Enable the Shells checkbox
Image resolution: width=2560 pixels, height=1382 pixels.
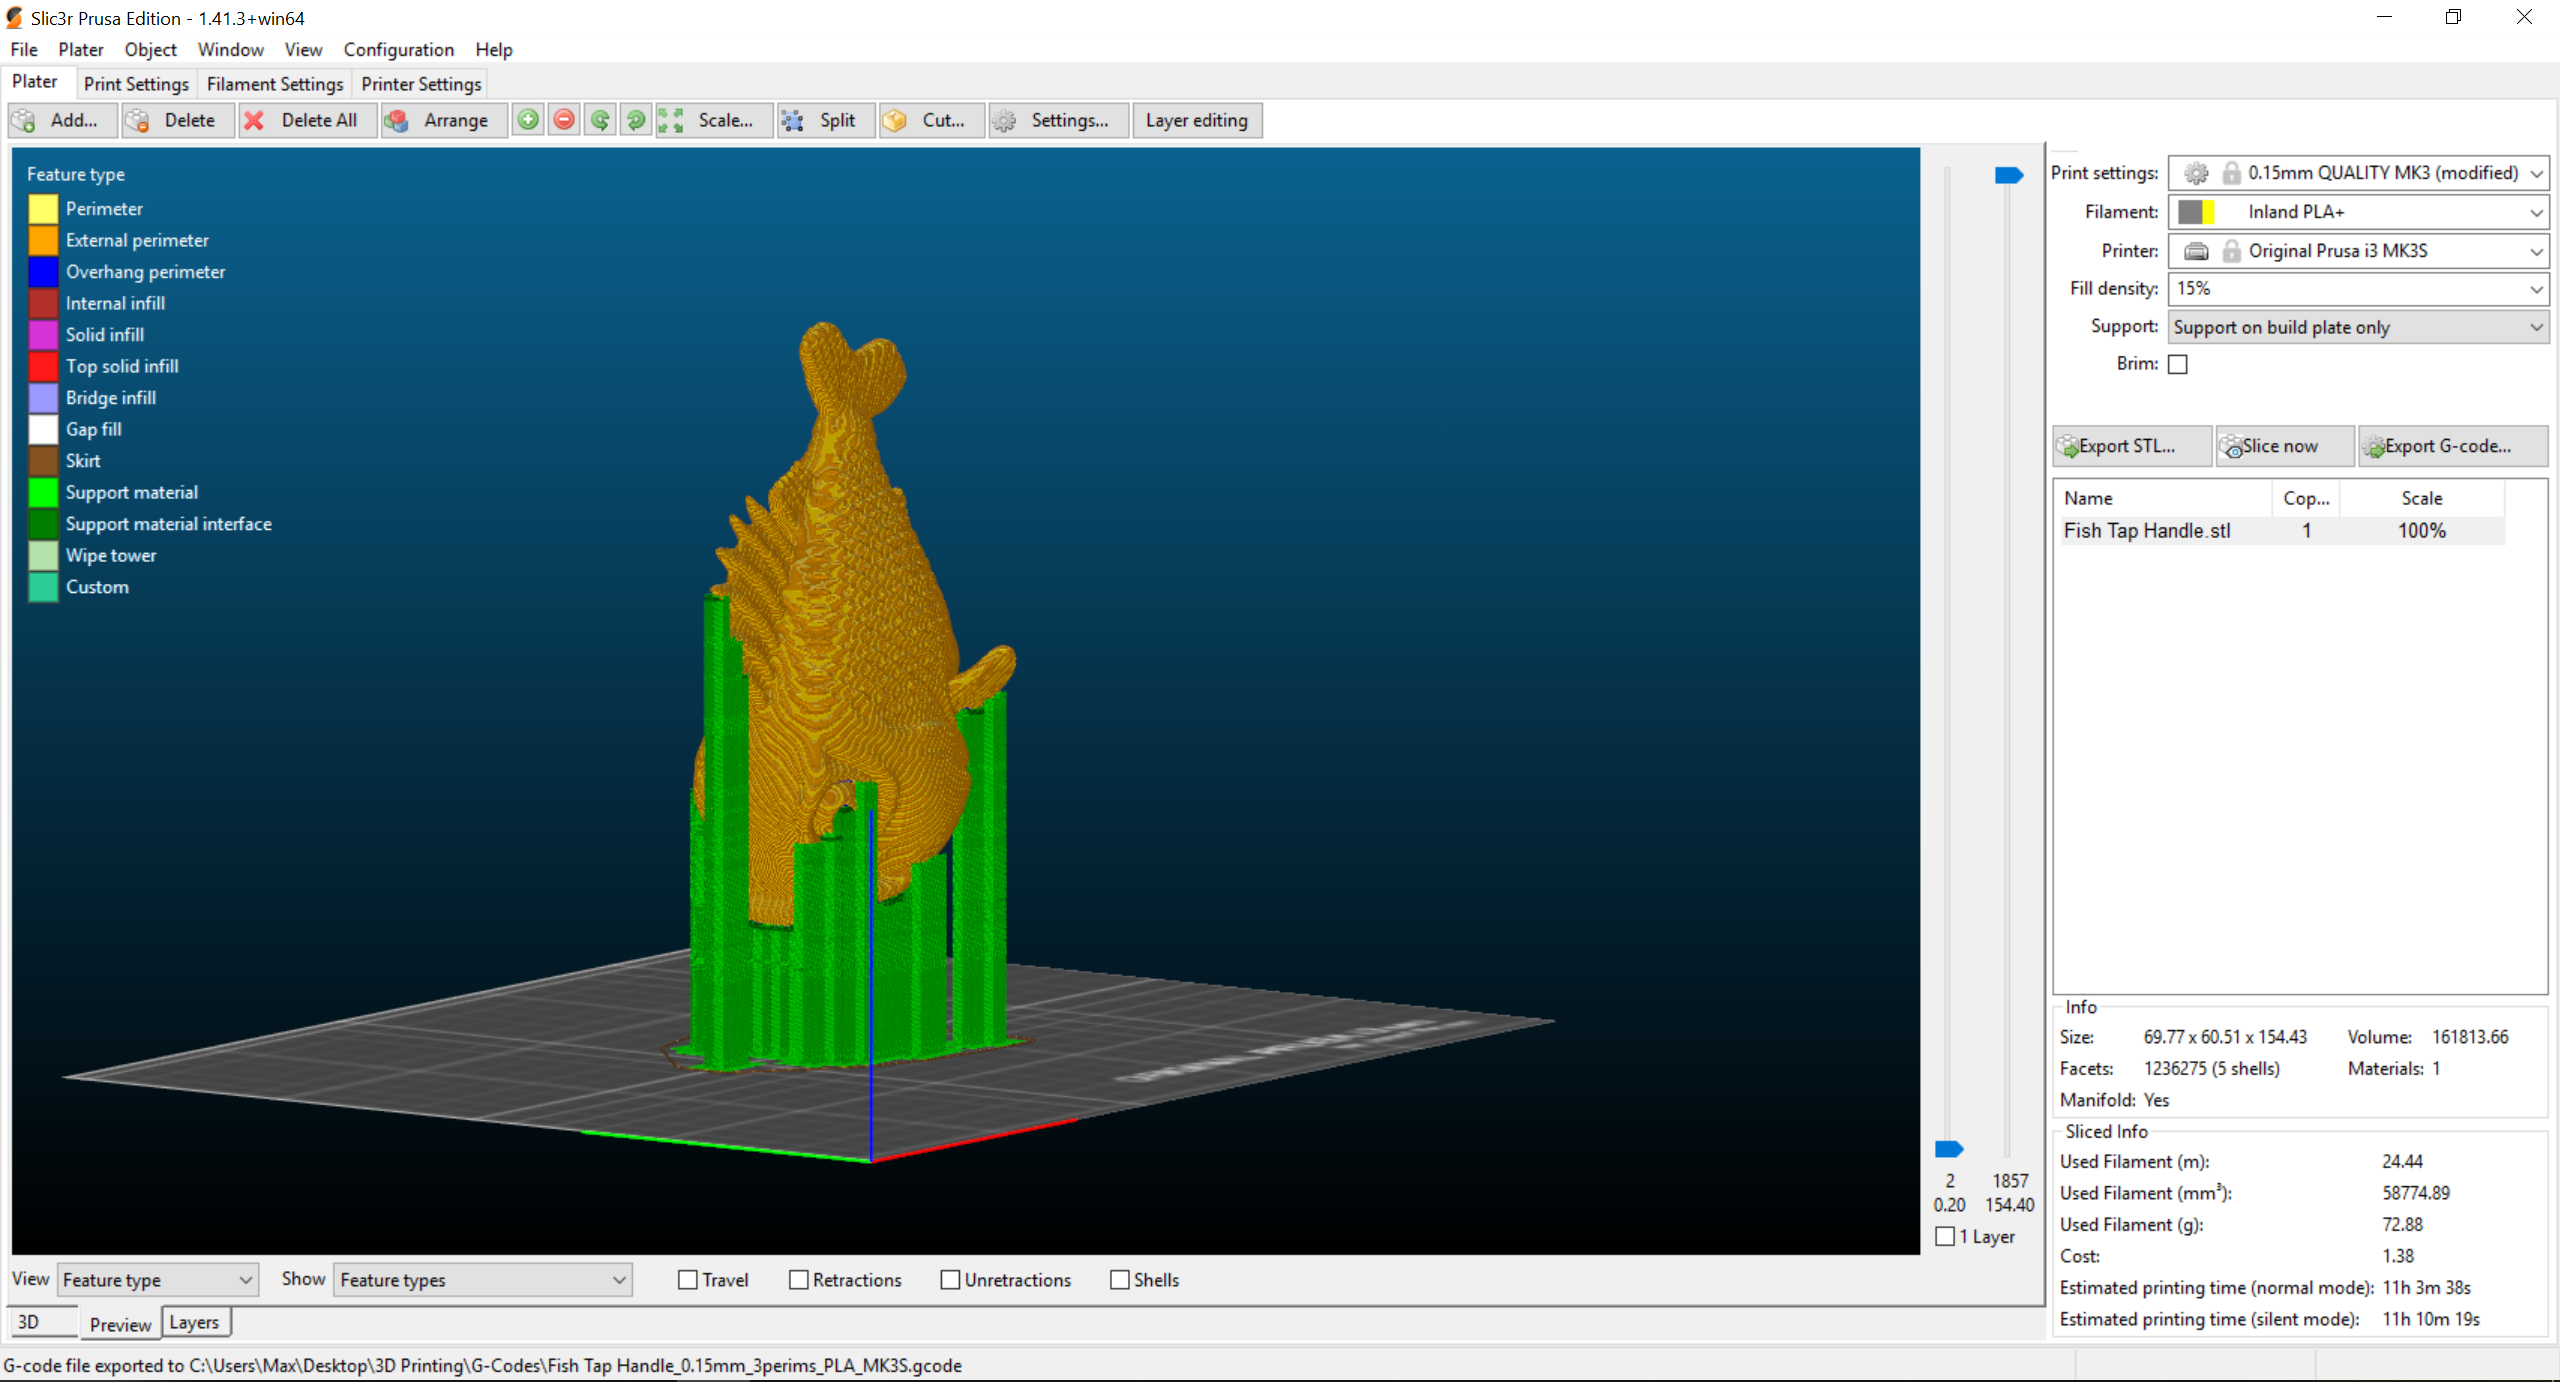pyautogui.click(x=1120, y=1280)
